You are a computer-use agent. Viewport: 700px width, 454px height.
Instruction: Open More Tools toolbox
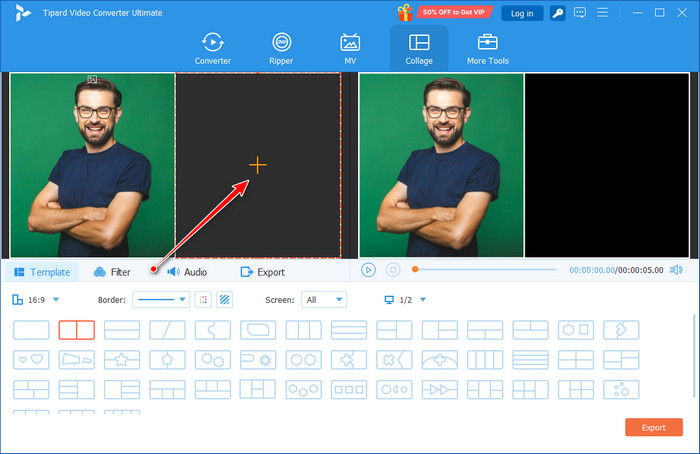(x=488, y=49)
